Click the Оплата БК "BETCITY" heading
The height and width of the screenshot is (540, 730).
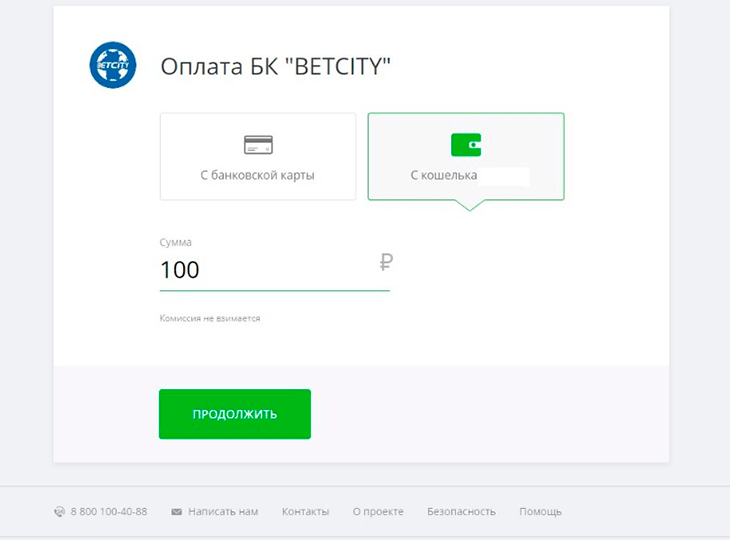click(x=276, y=66)
